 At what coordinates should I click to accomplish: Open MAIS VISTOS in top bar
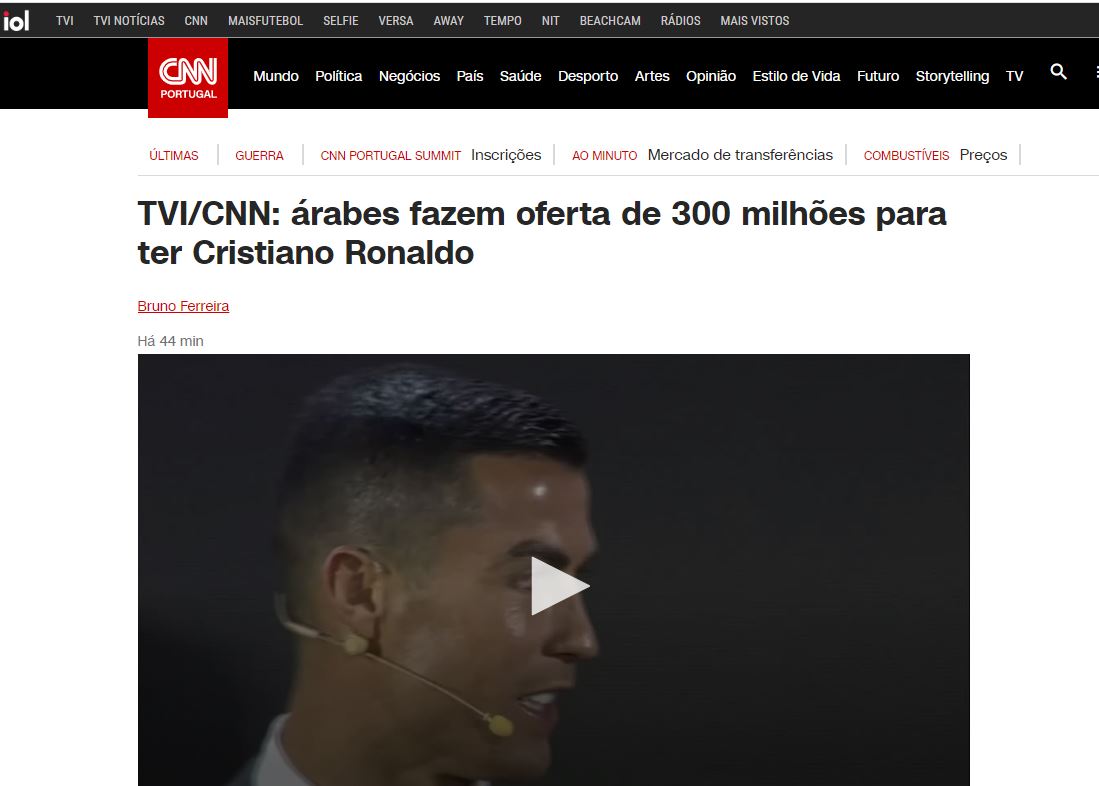[755, 21]
